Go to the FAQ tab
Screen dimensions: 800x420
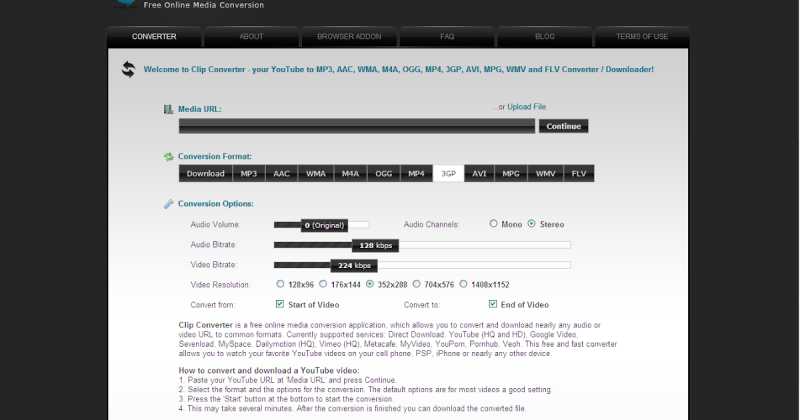coord(447,37)
